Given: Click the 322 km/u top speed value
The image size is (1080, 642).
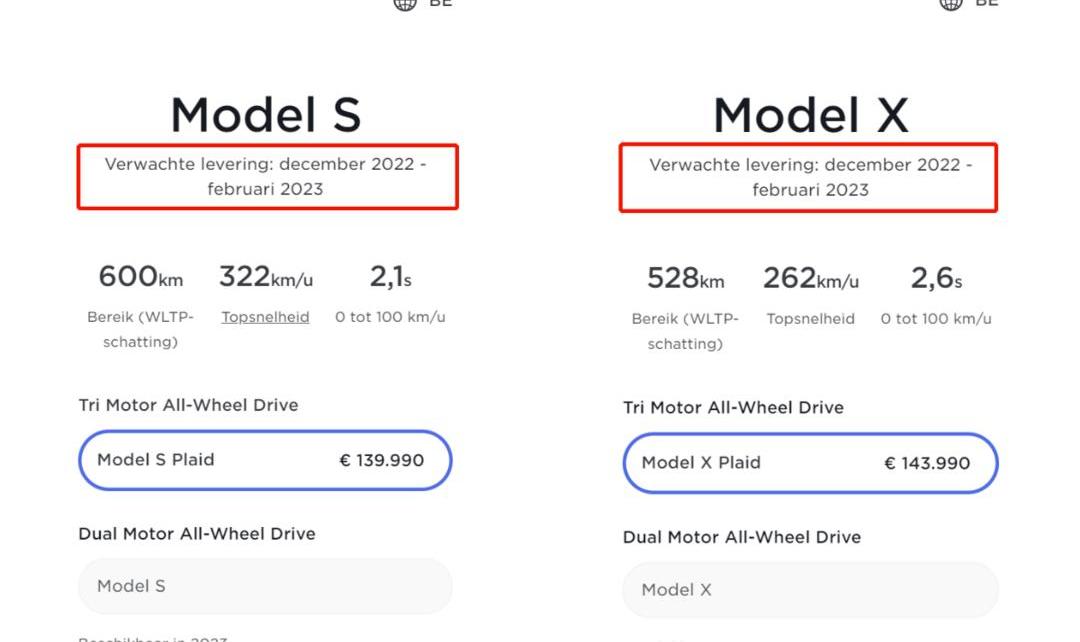Looking at the screenshot, I should pyautogui.click(x=265, y=276).
